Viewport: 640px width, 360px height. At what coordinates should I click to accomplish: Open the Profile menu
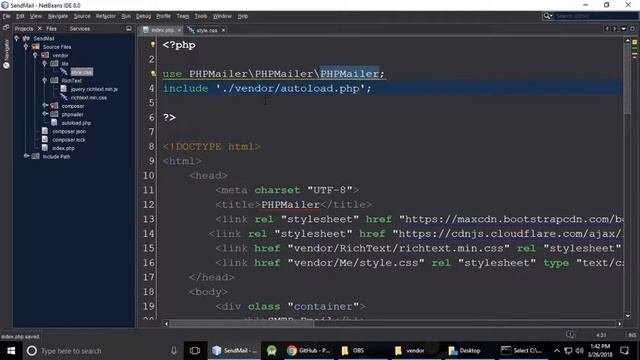coord(163,16)
